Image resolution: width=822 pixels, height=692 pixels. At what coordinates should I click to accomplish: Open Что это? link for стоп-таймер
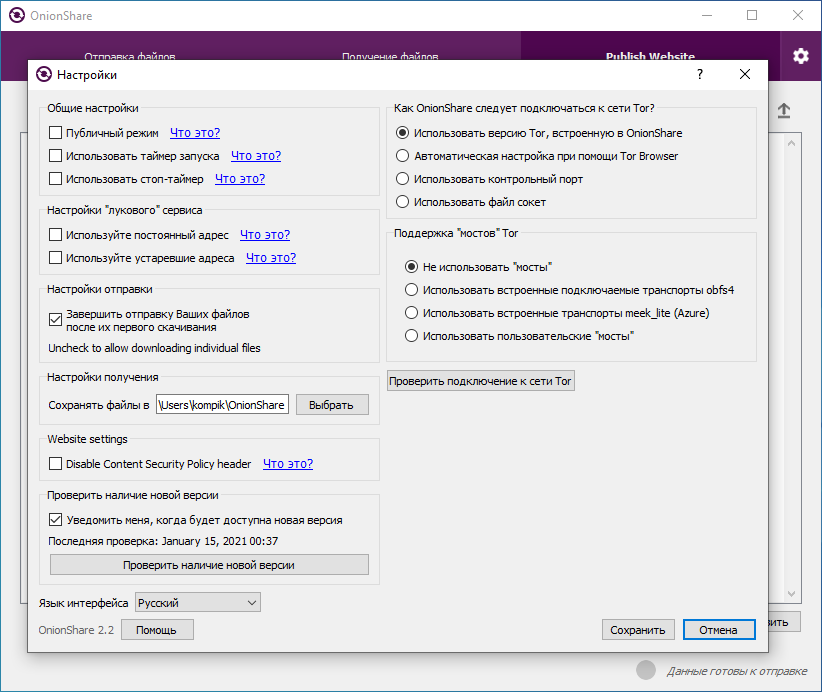coord(240,179)
